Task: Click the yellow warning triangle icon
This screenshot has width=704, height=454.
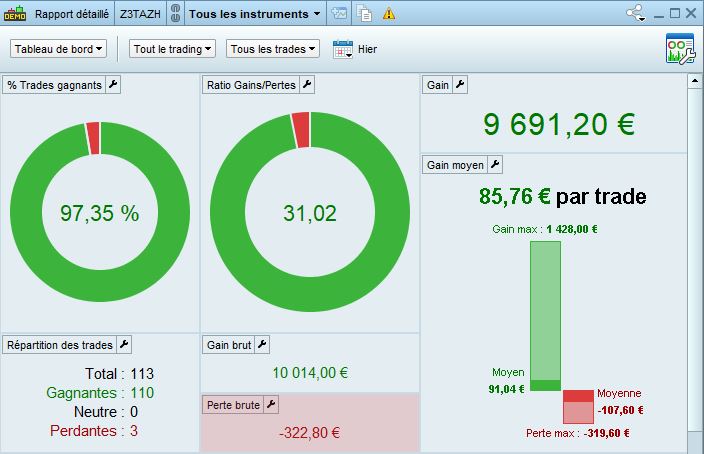Action: point(389,14)
